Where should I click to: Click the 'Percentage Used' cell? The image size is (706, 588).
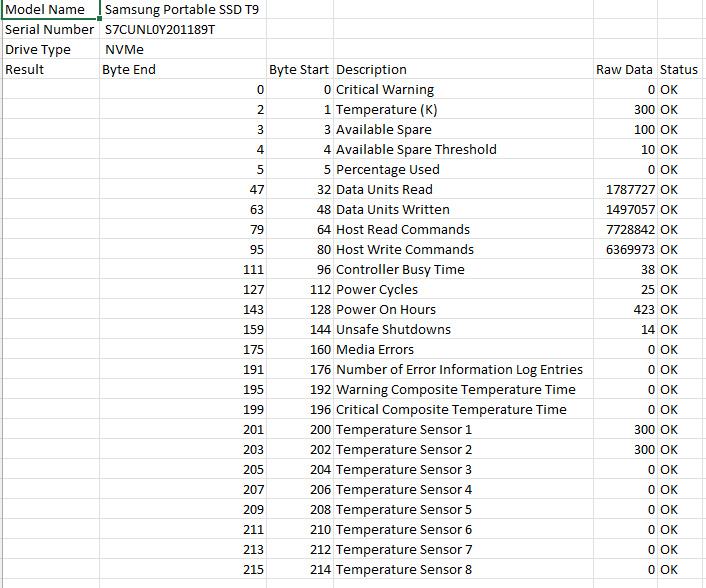pos(463,169)
